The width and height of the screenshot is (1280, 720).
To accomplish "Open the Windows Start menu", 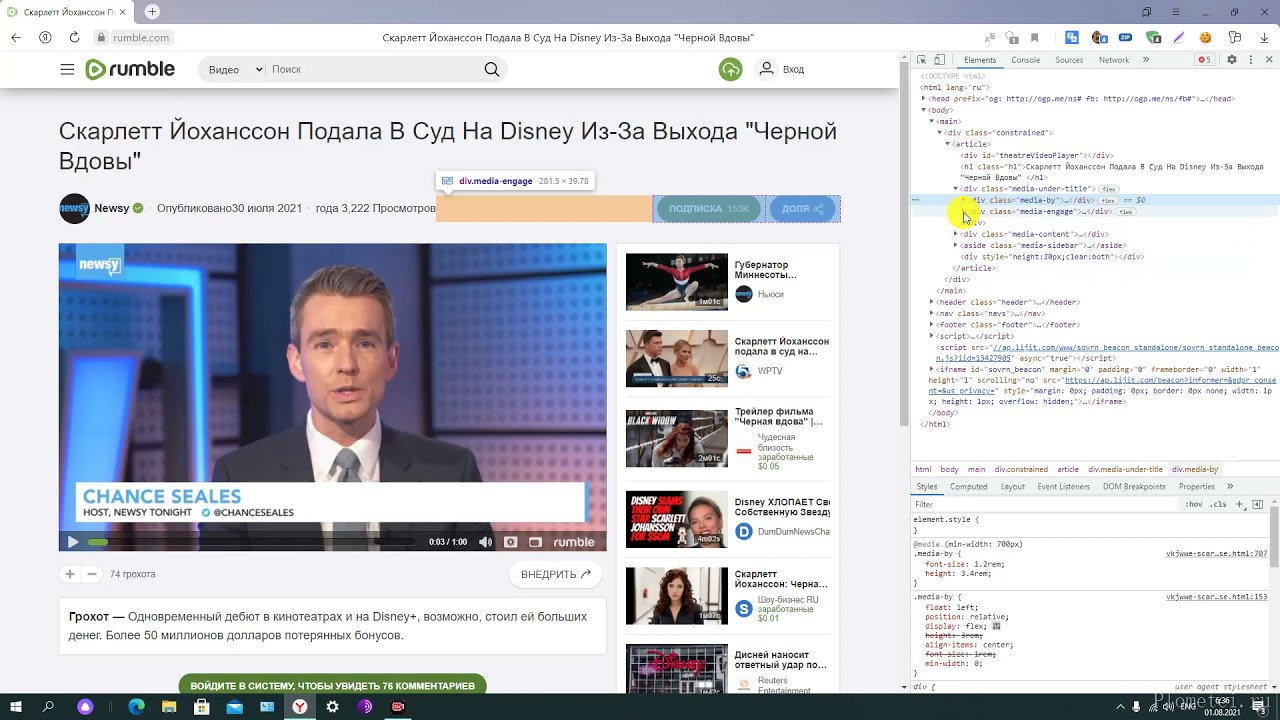I will coord(16,706).
